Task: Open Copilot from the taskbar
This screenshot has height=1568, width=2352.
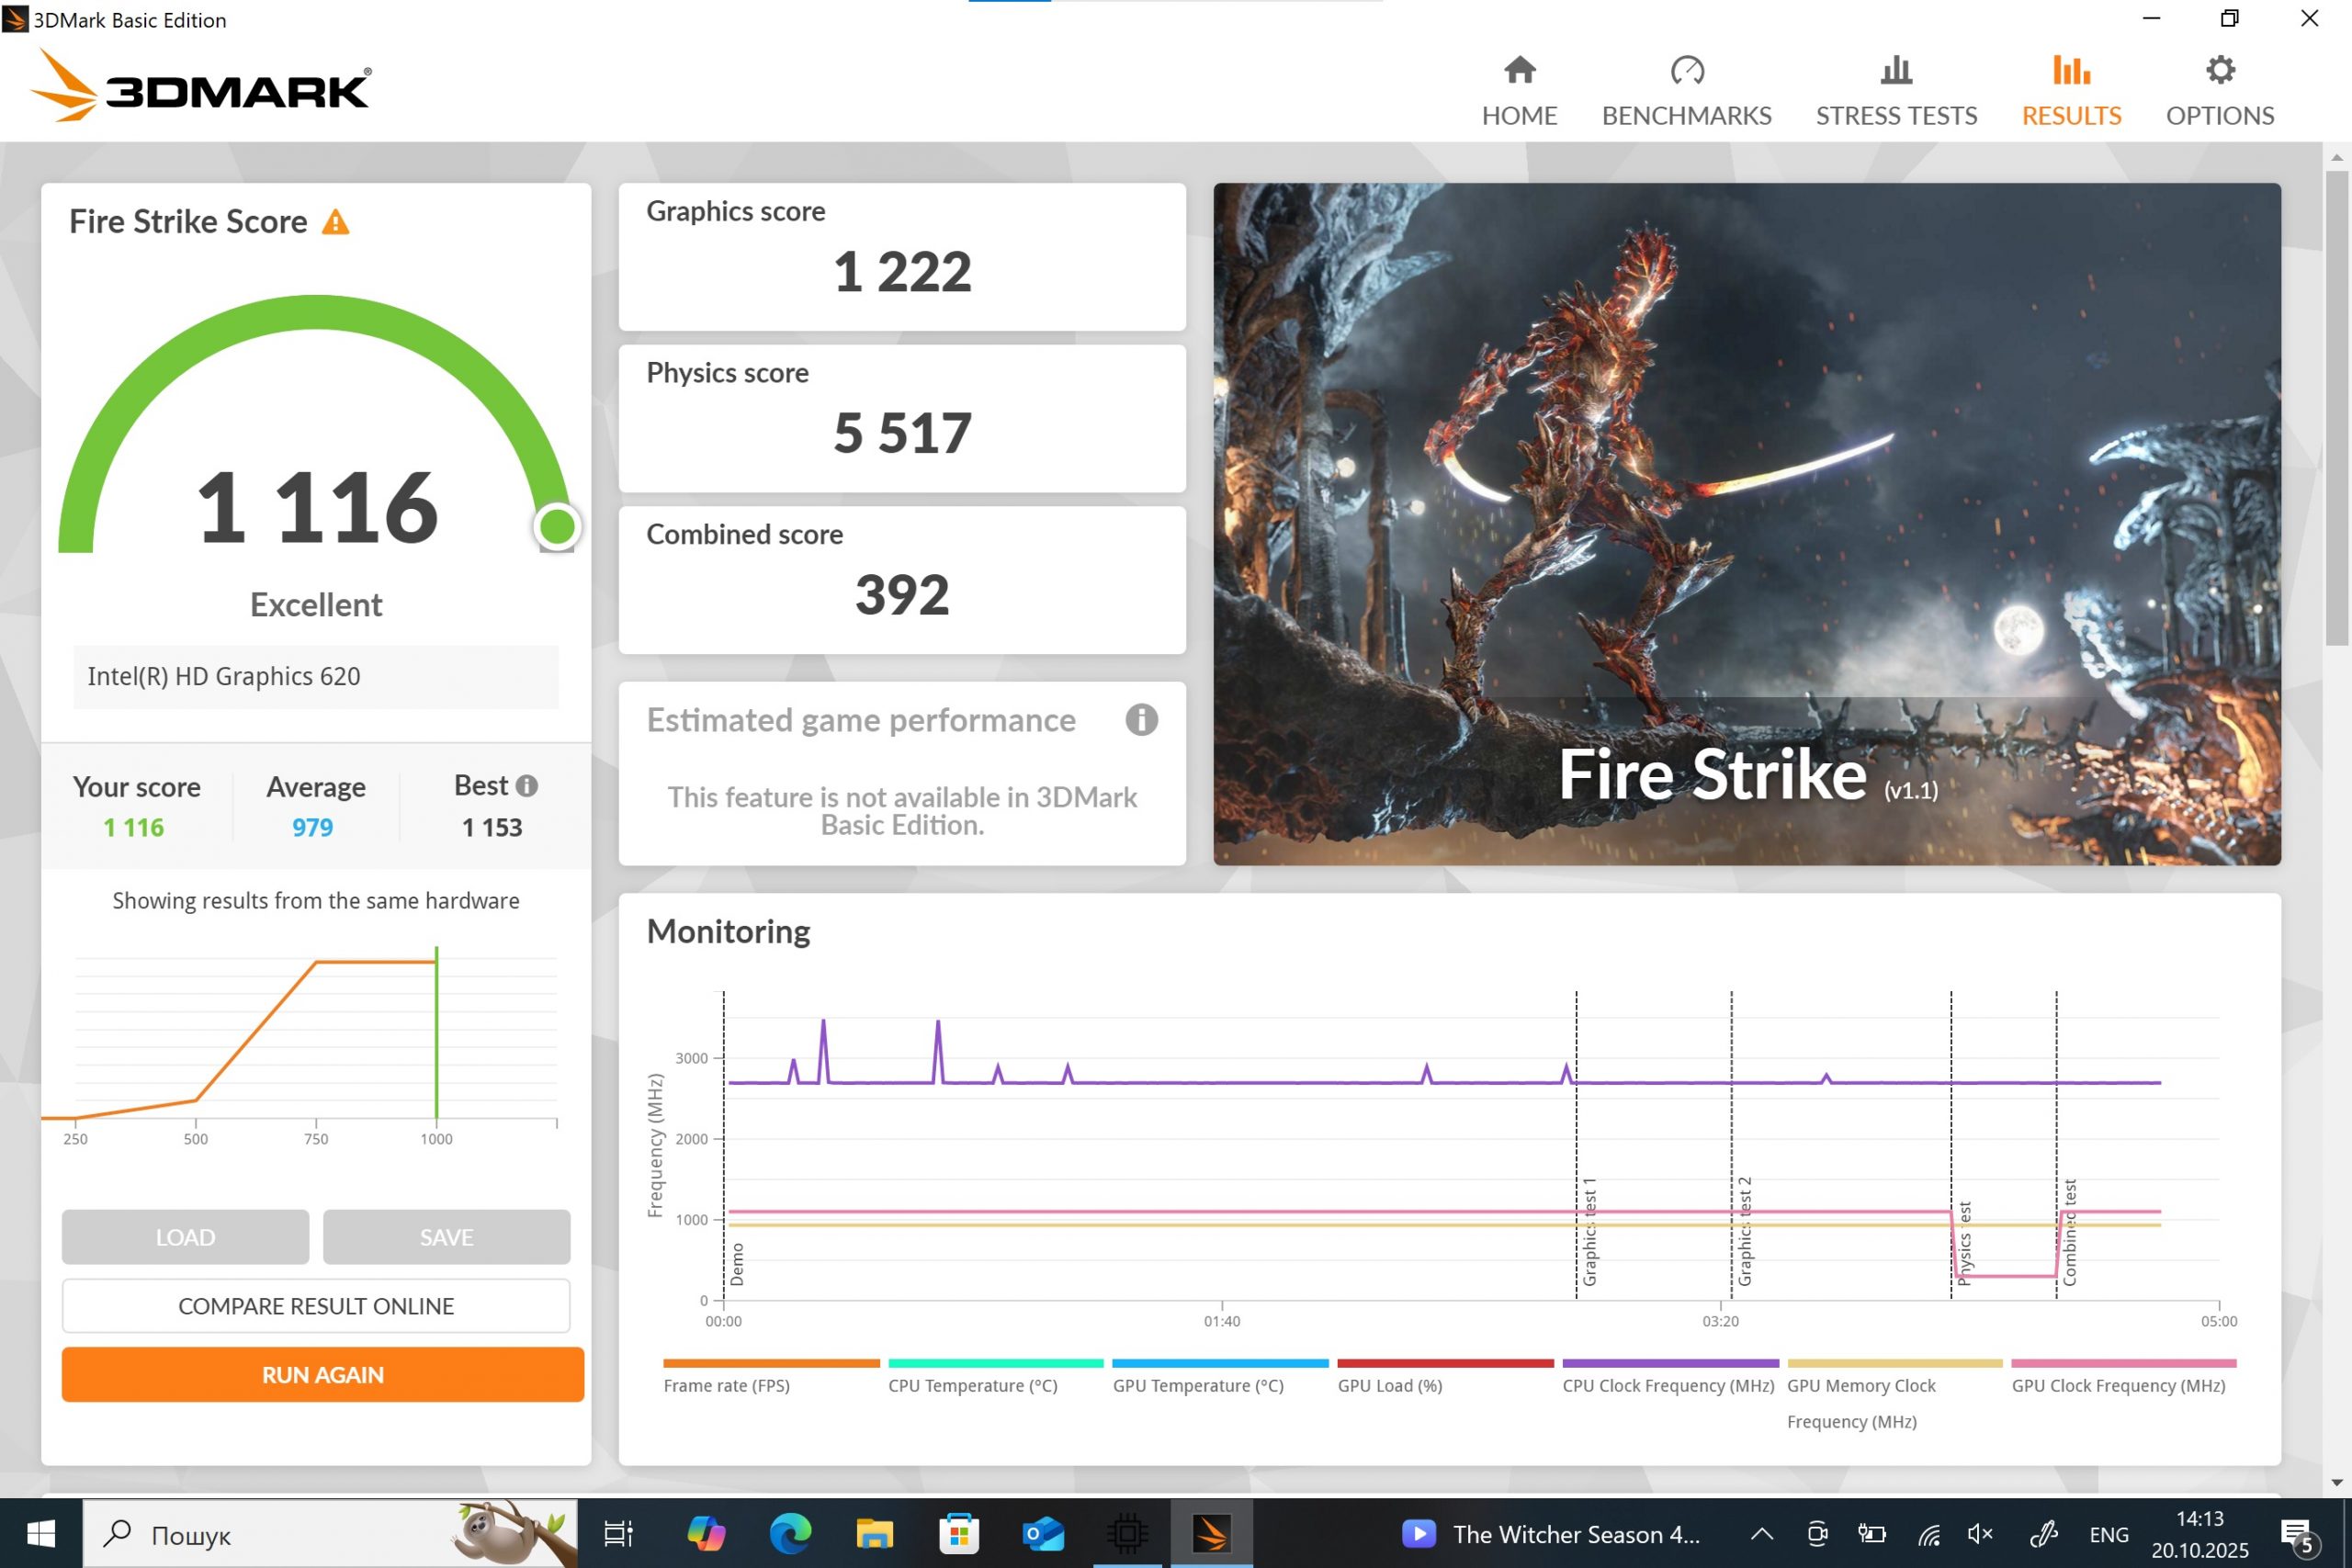Action: tap(706, 1533)
